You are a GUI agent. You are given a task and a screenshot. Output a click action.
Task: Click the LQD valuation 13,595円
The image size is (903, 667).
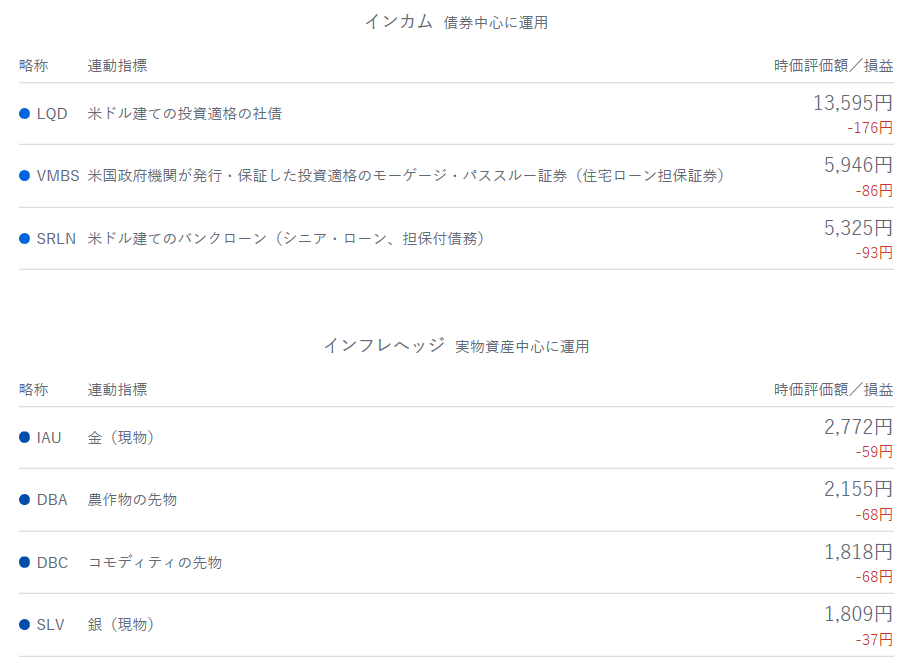pos(852,103)
